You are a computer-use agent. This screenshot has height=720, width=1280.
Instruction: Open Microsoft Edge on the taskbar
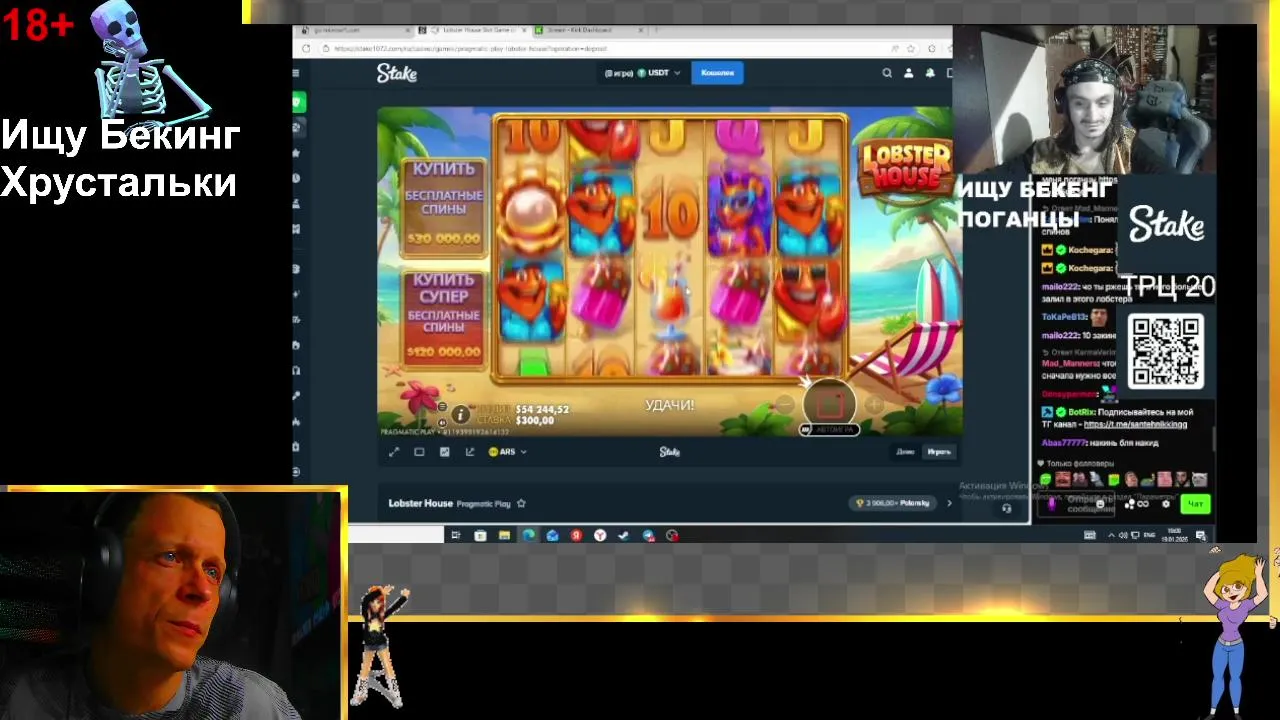tap(528, 535)
